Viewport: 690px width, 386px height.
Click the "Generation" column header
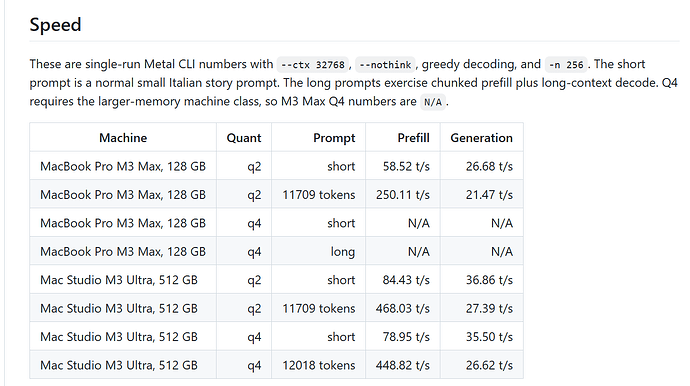(481, 138)
